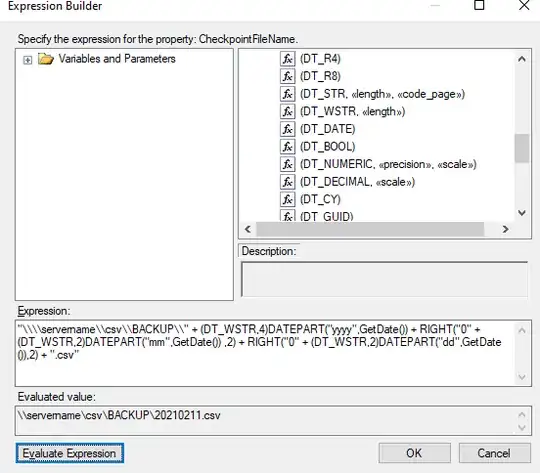Click the fx icon beside (DT_BOOL)

point(287,147)
